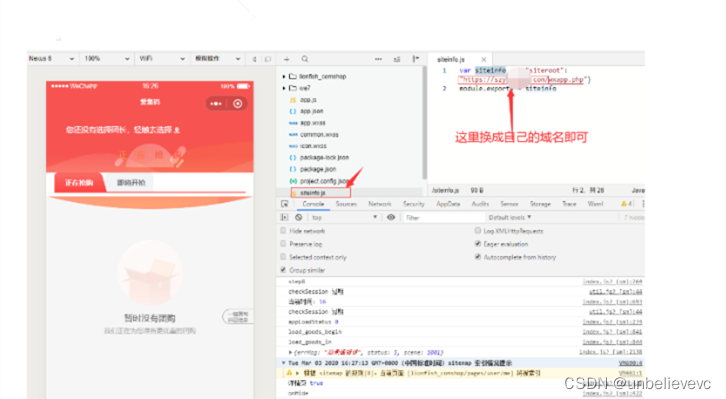Click the sort/format icon above file tree

click(x=397, y=59)
